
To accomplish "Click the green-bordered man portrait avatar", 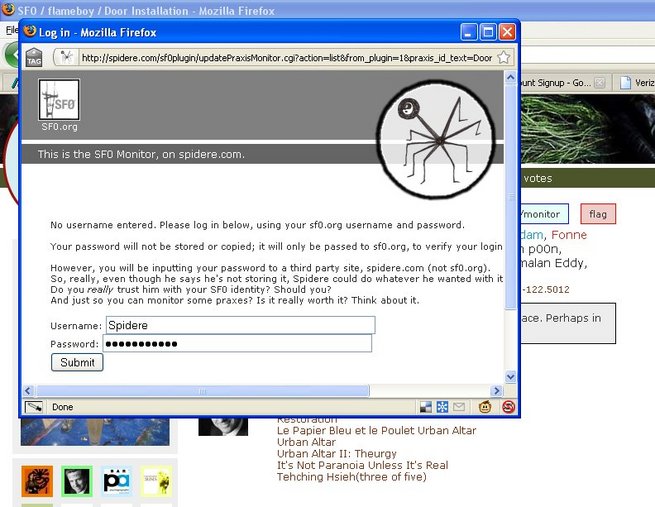I will click(77, 481).
